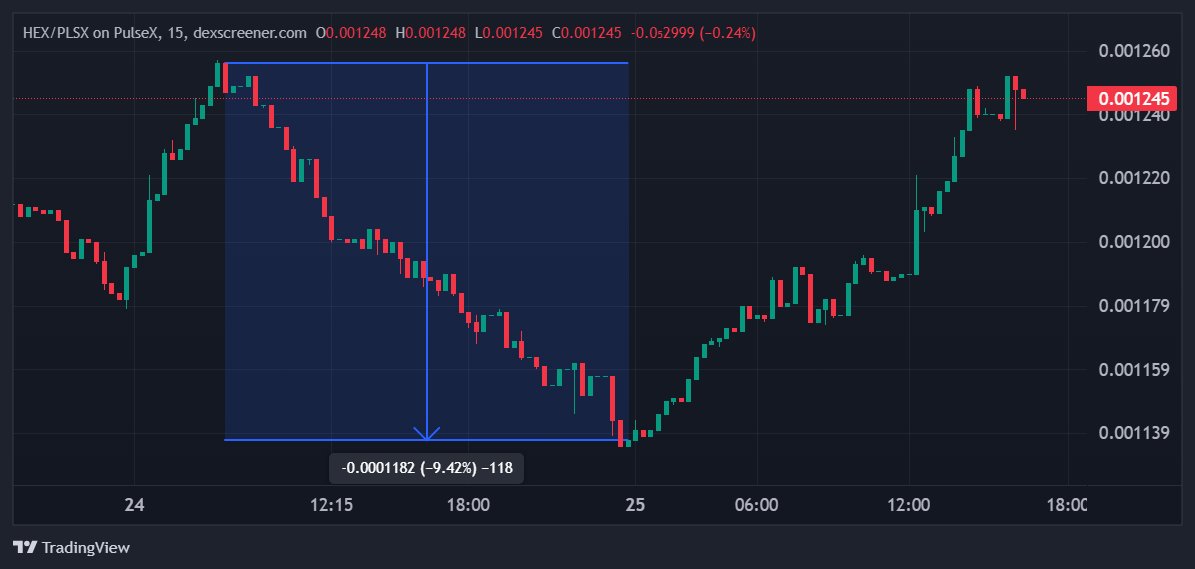
Task: Click the arrowhead of the blue measure tool
Action: (427, 433)
